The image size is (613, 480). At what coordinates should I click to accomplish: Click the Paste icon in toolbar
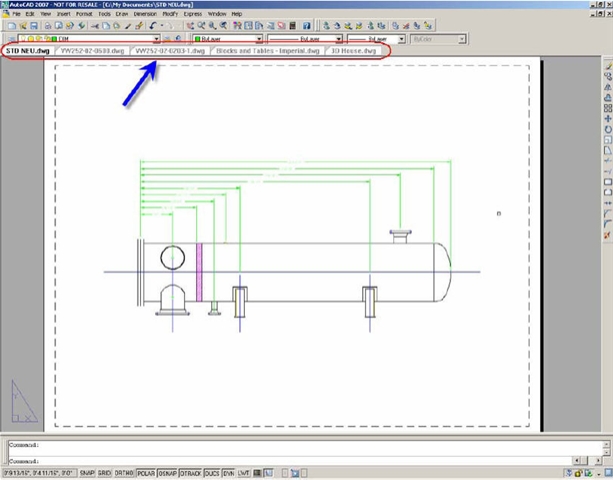coord(117,26)
